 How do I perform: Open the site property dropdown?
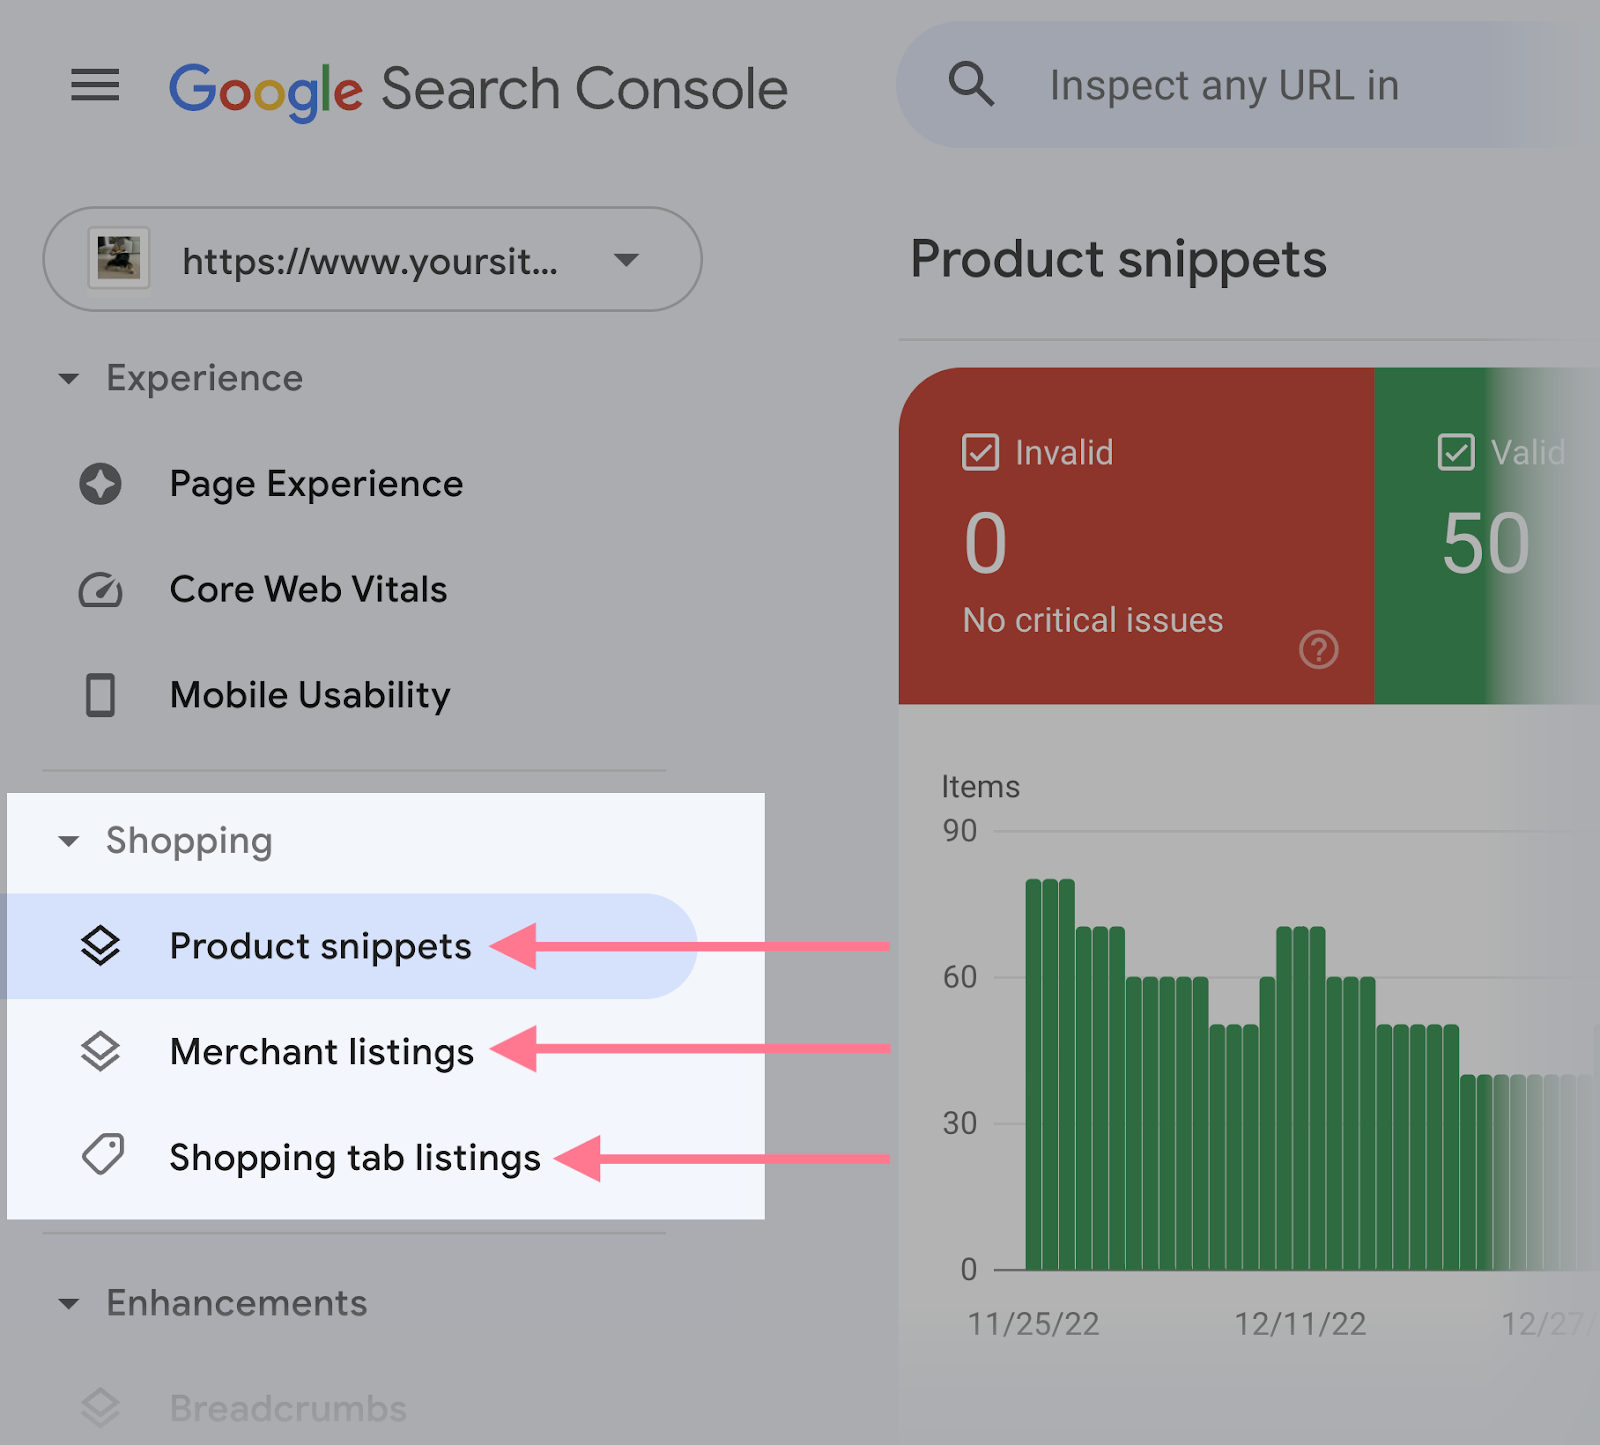point(626,260)
